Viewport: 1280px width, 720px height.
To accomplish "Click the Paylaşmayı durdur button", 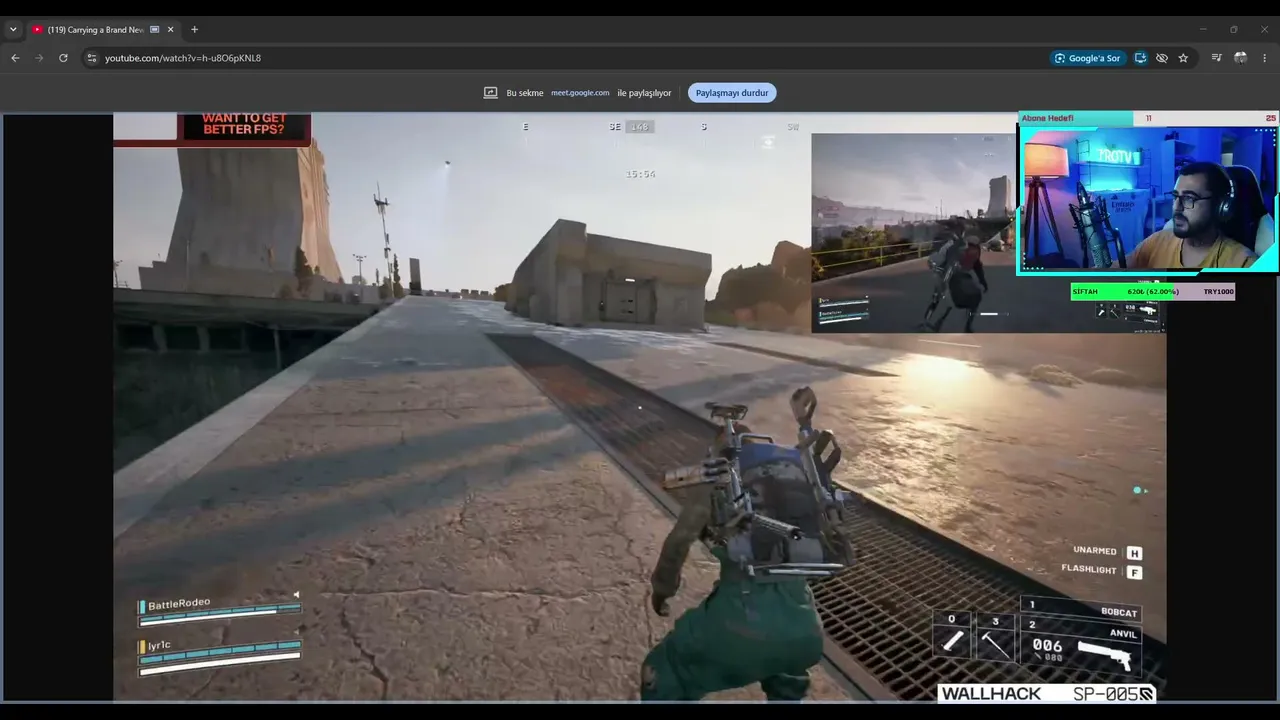I will point(732,93).
